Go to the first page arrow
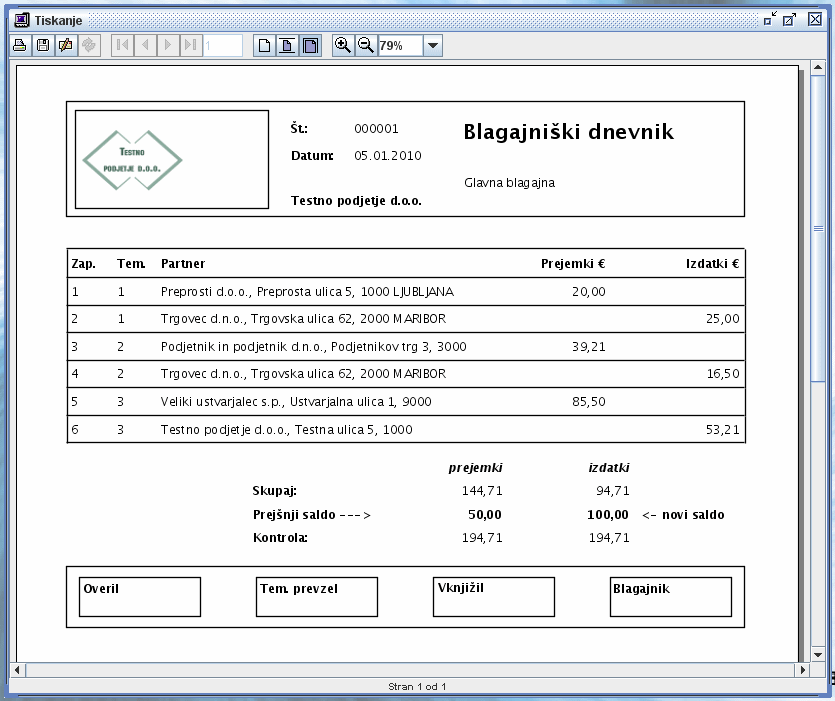Viewport: 835px width, 701px height. coord(122,45)
